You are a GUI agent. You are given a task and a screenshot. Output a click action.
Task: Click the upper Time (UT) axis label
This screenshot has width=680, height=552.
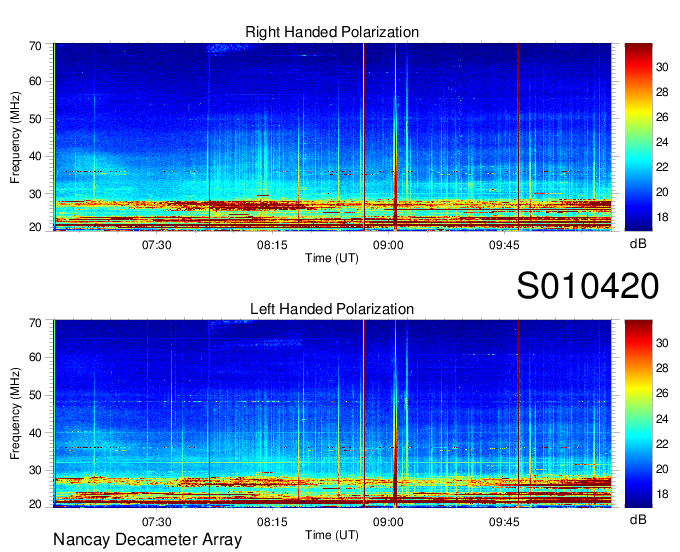[332, 258]
